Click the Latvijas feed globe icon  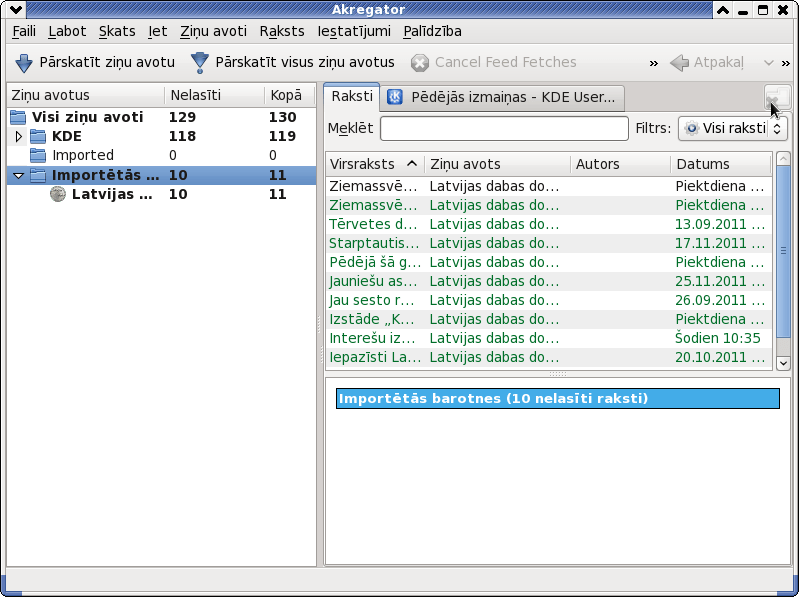pyautogui.click(x=58, y=194)
